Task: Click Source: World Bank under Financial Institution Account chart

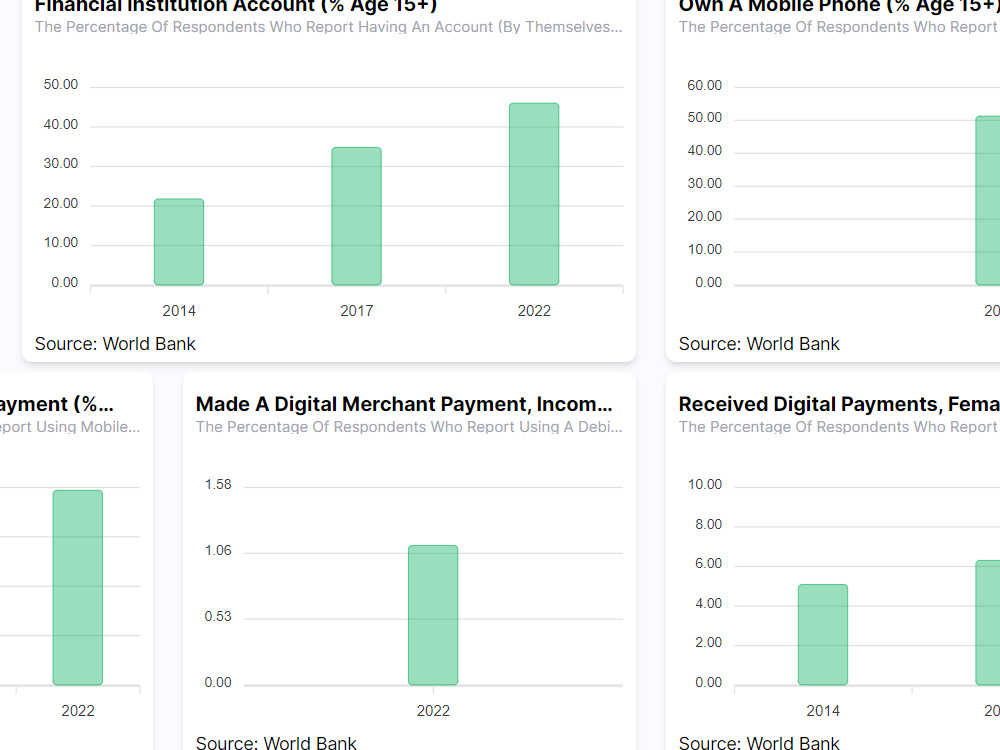Action: click(114, 343)
